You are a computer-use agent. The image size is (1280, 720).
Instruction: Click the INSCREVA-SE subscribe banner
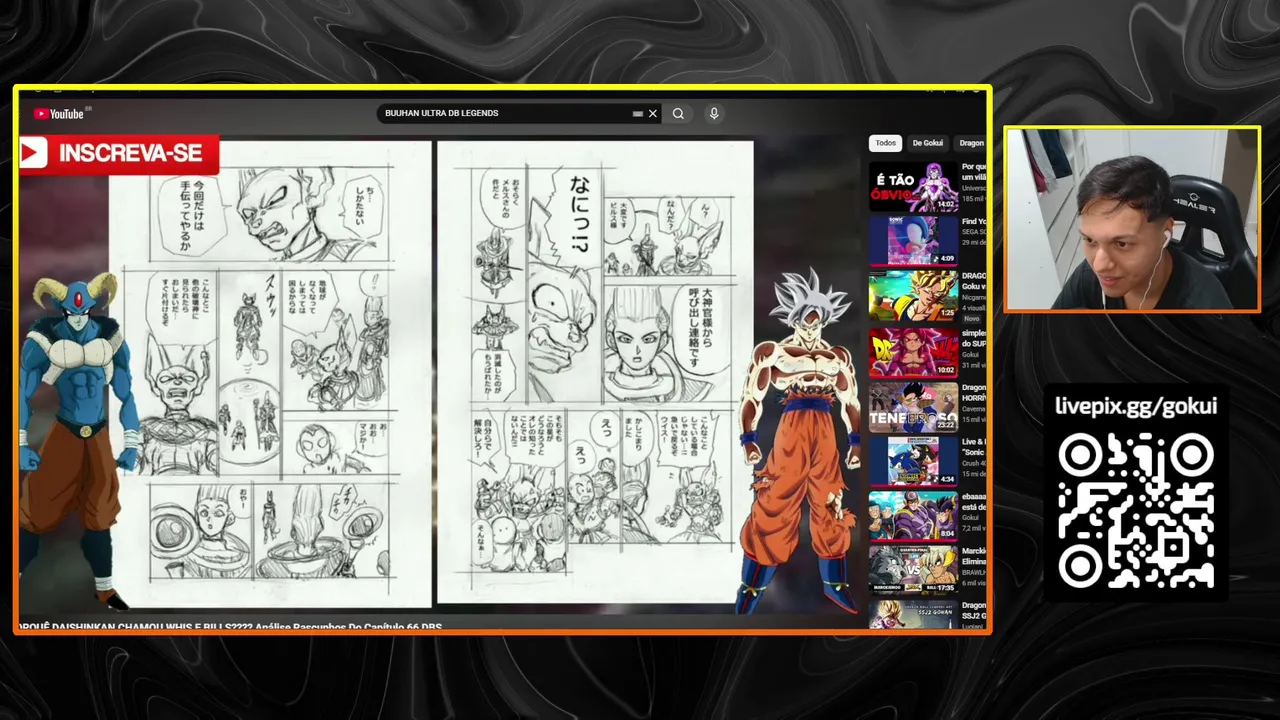coord(119,153)
